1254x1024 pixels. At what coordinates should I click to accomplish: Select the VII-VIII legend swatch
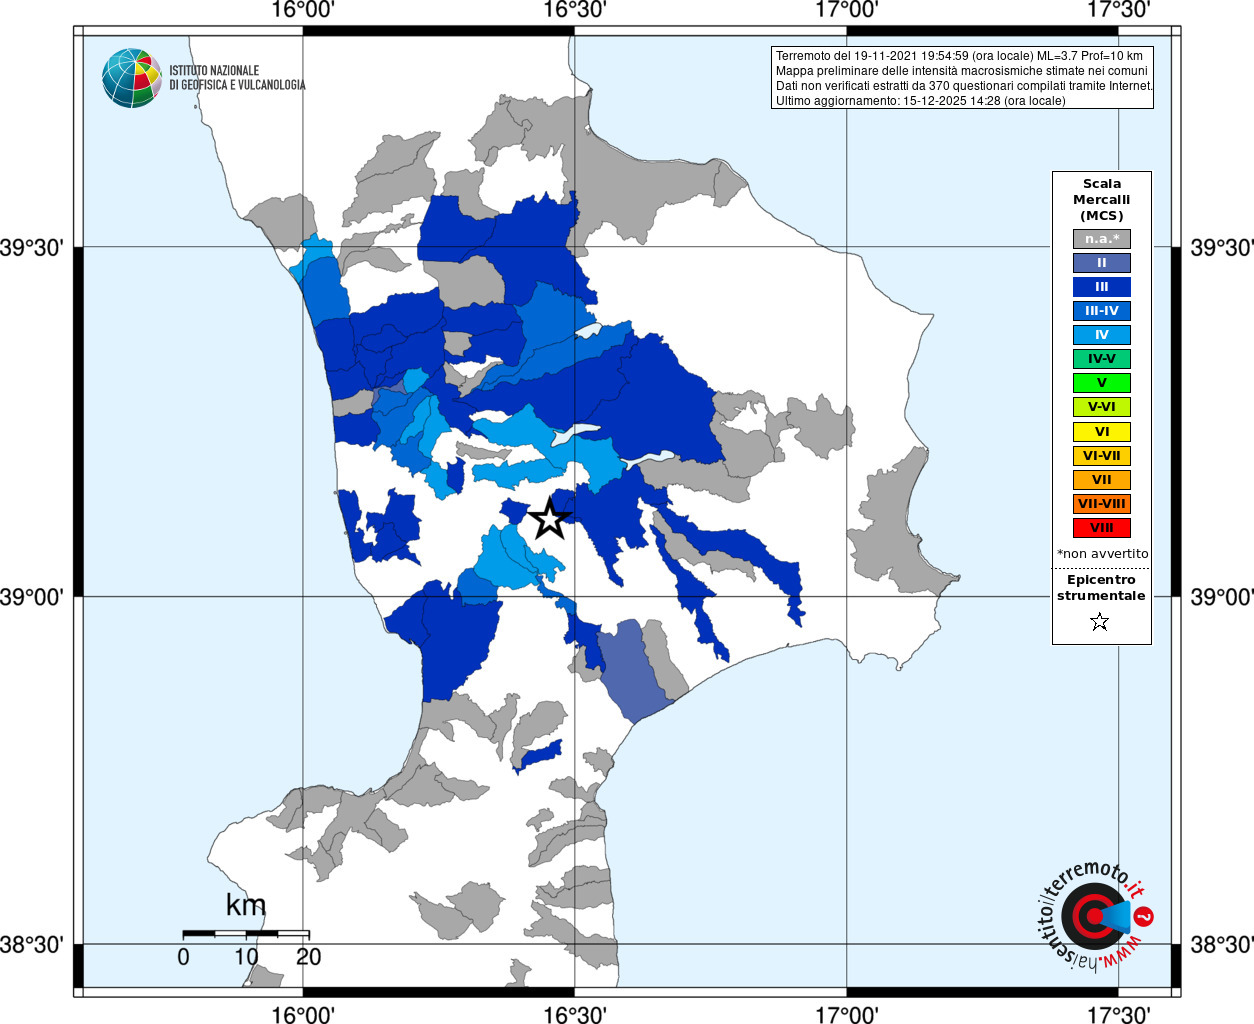pyautogui.click(x=1102, y=504)
